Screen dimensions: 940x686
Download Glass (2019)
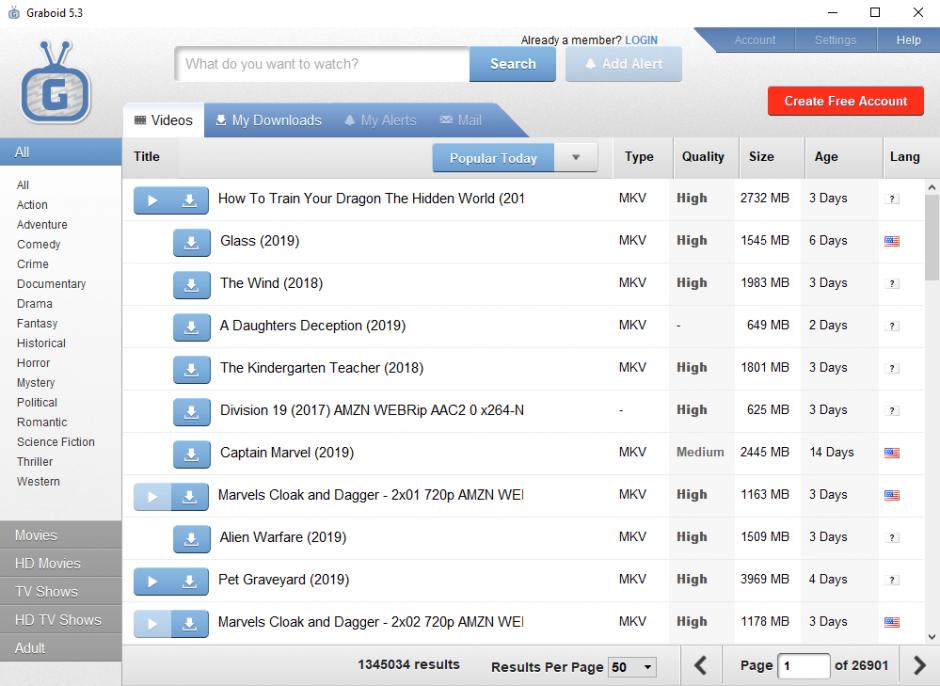192,242
